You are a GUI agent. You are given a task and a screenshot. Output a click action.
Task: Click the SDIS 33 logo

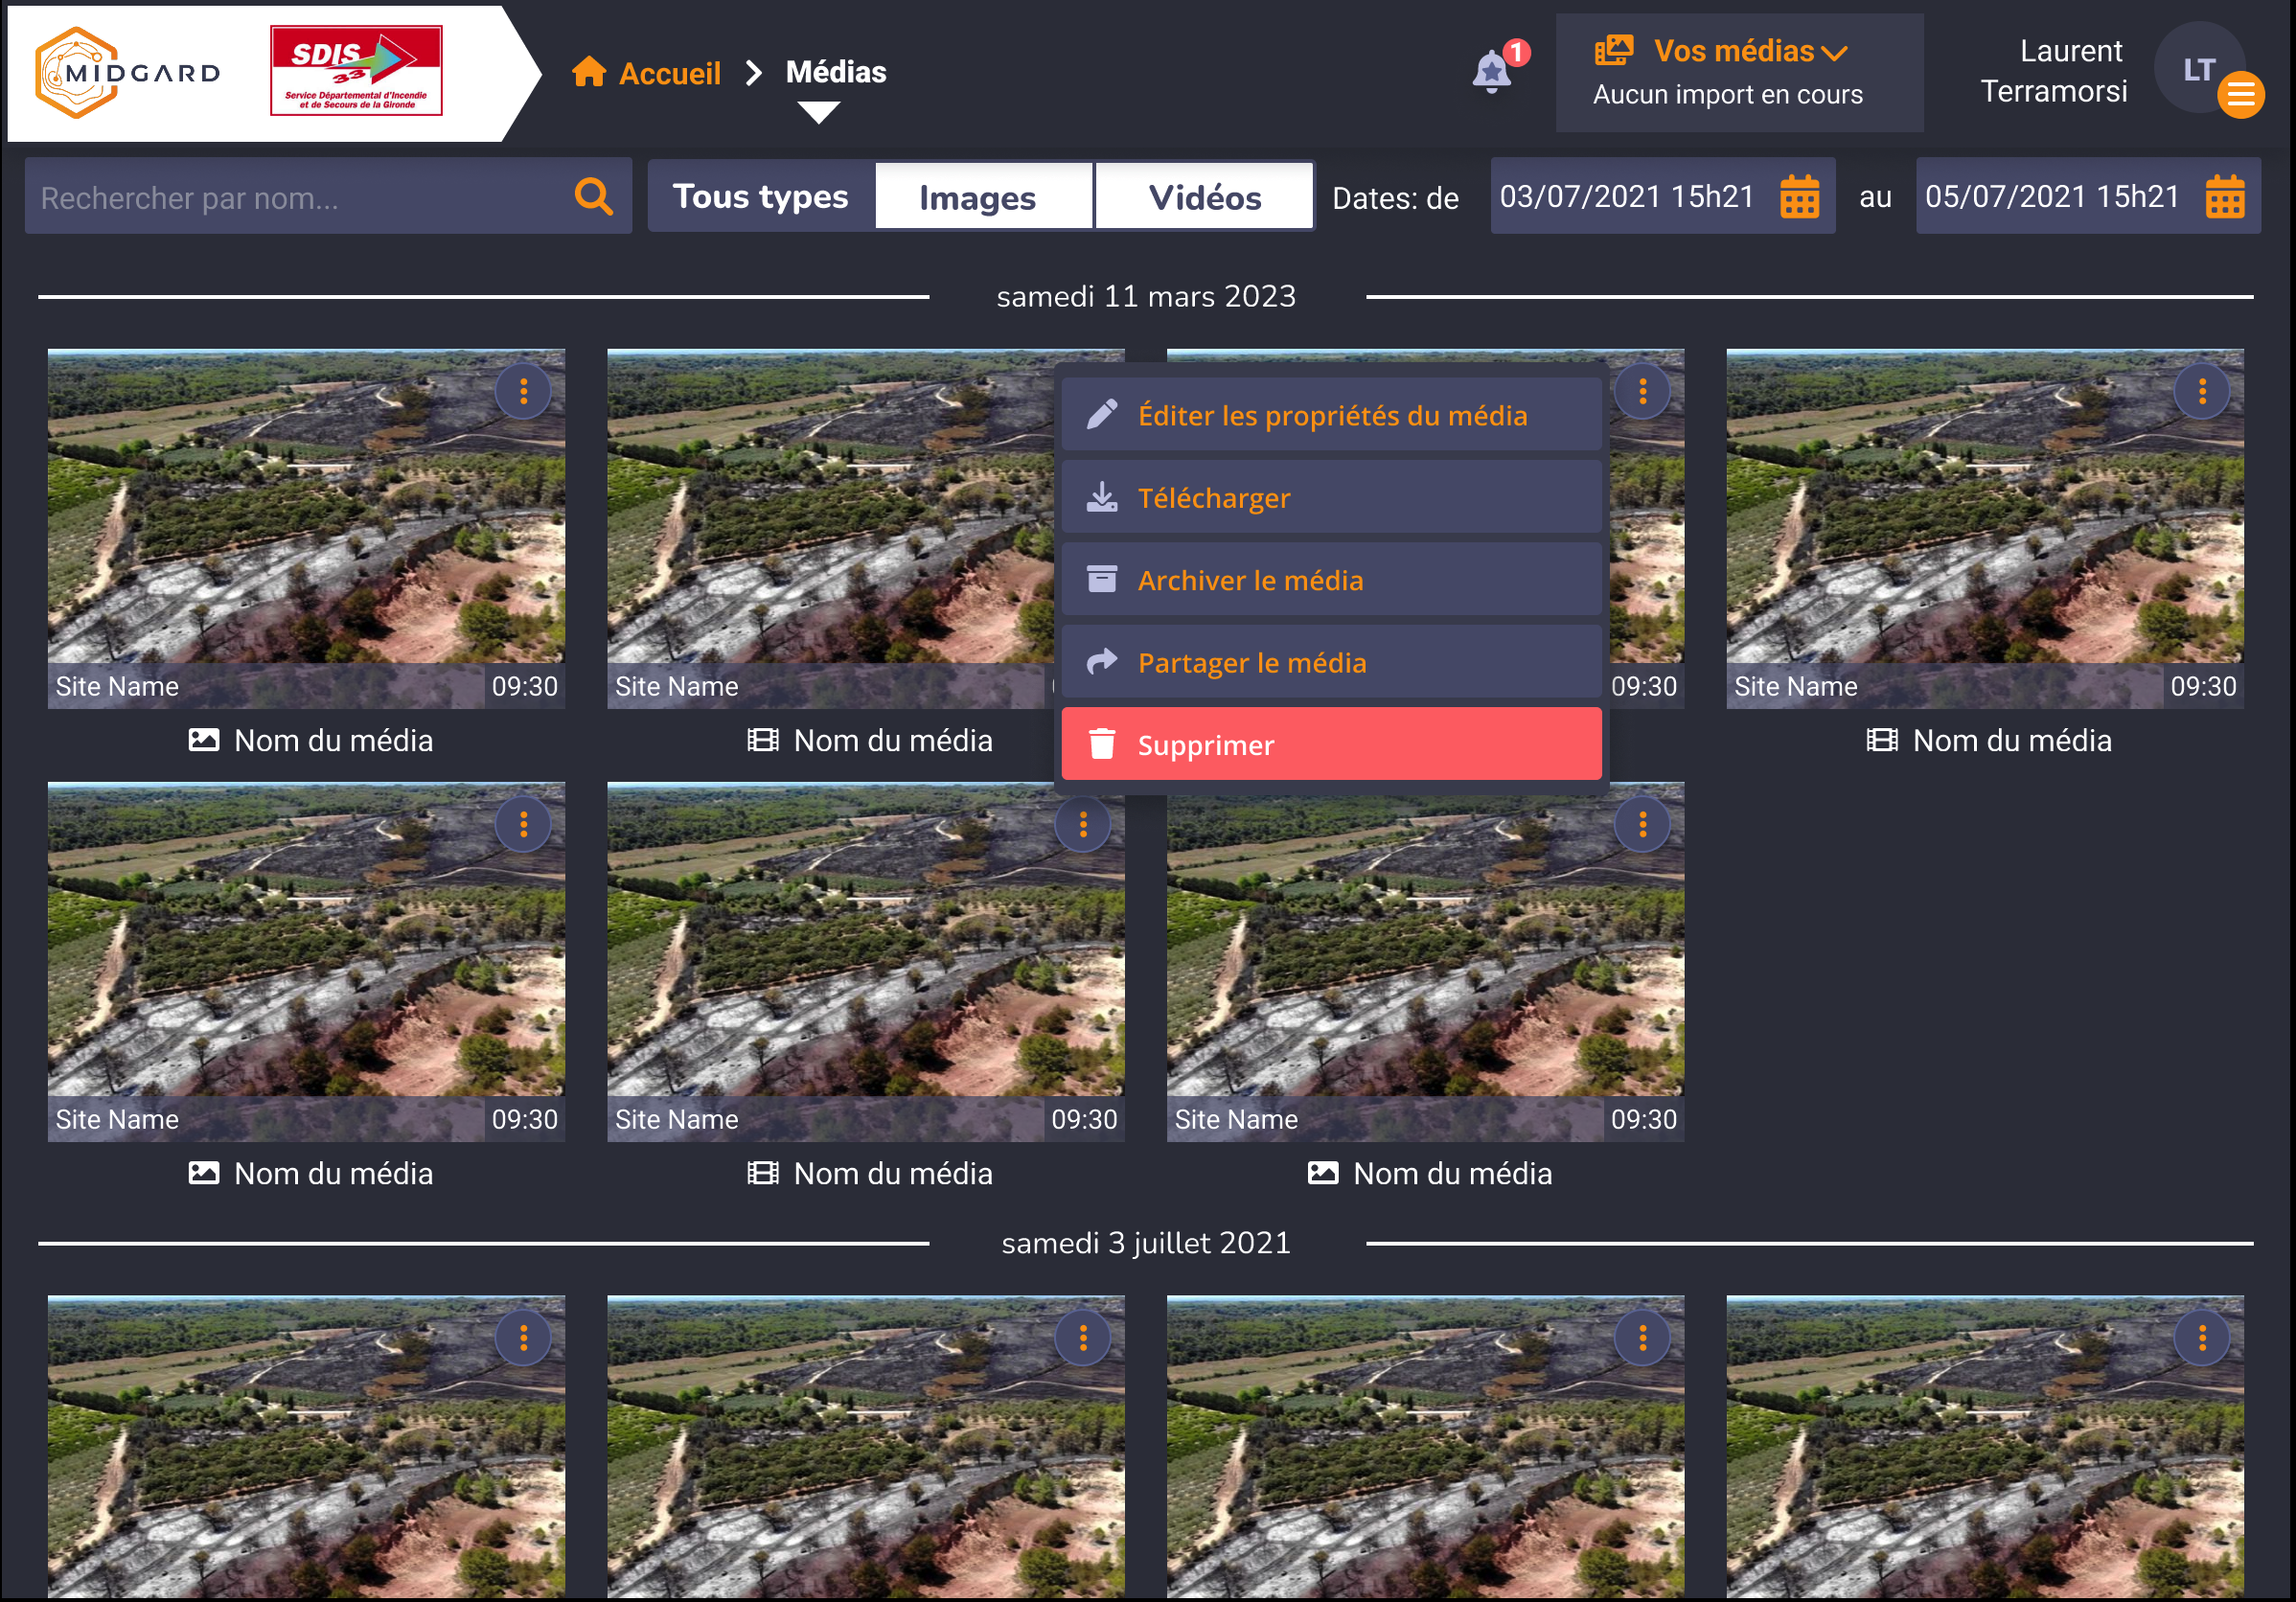(x=356, y=71)
